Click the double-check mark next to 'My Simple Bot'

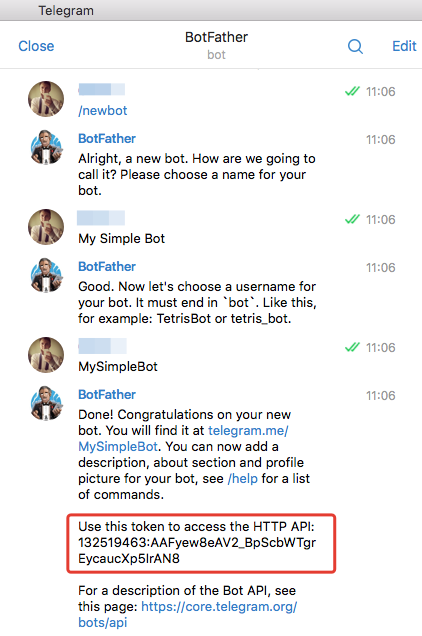352,219
